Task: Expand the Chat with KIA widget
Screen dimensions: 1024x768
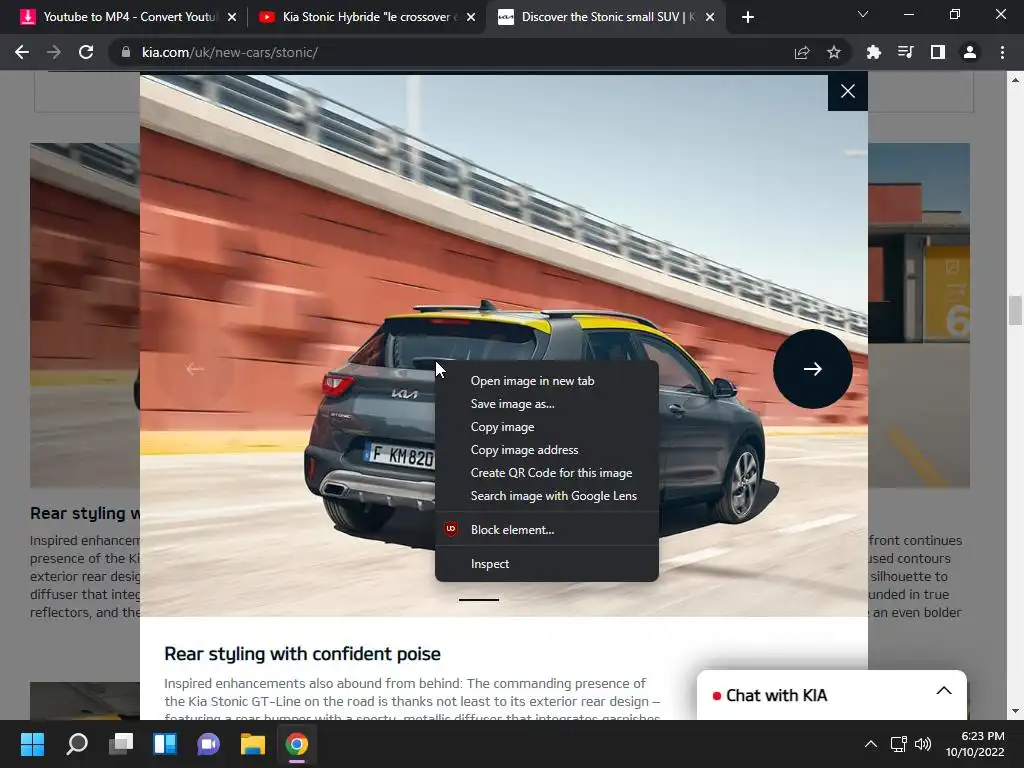Action: [x=944, y=691]
